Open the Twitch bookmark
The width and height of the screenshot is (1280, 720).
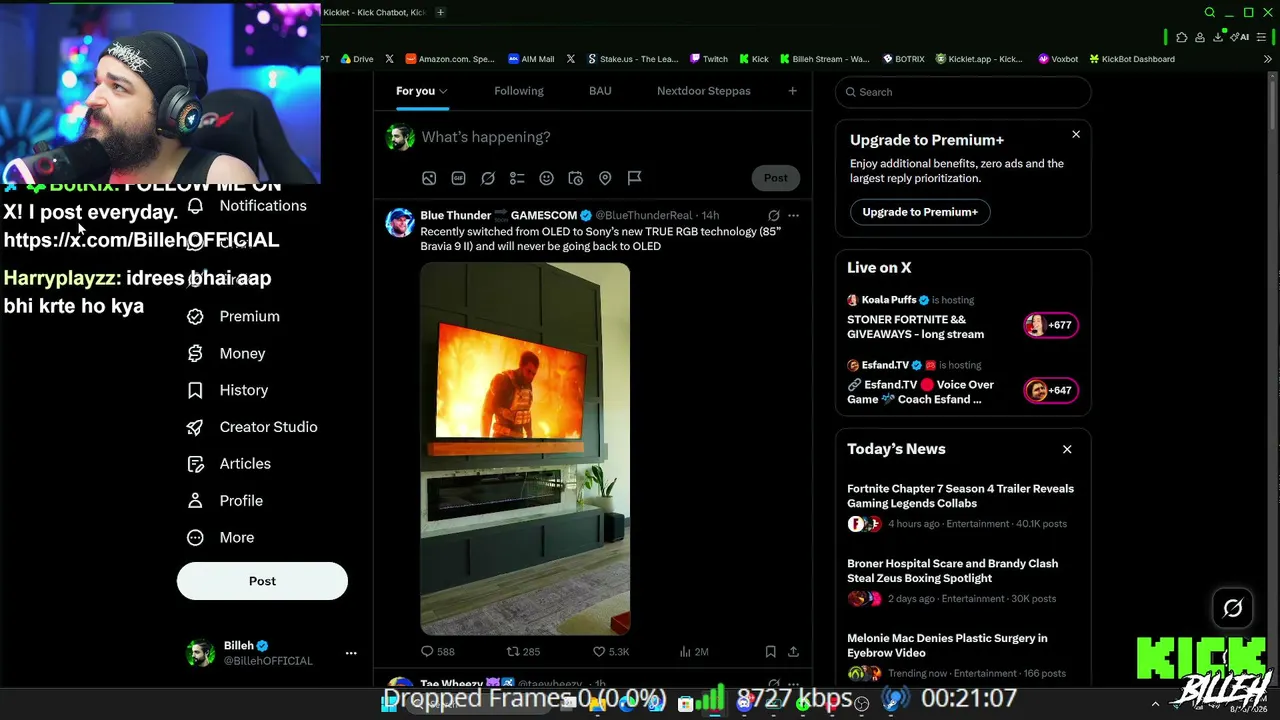[709, 59]
